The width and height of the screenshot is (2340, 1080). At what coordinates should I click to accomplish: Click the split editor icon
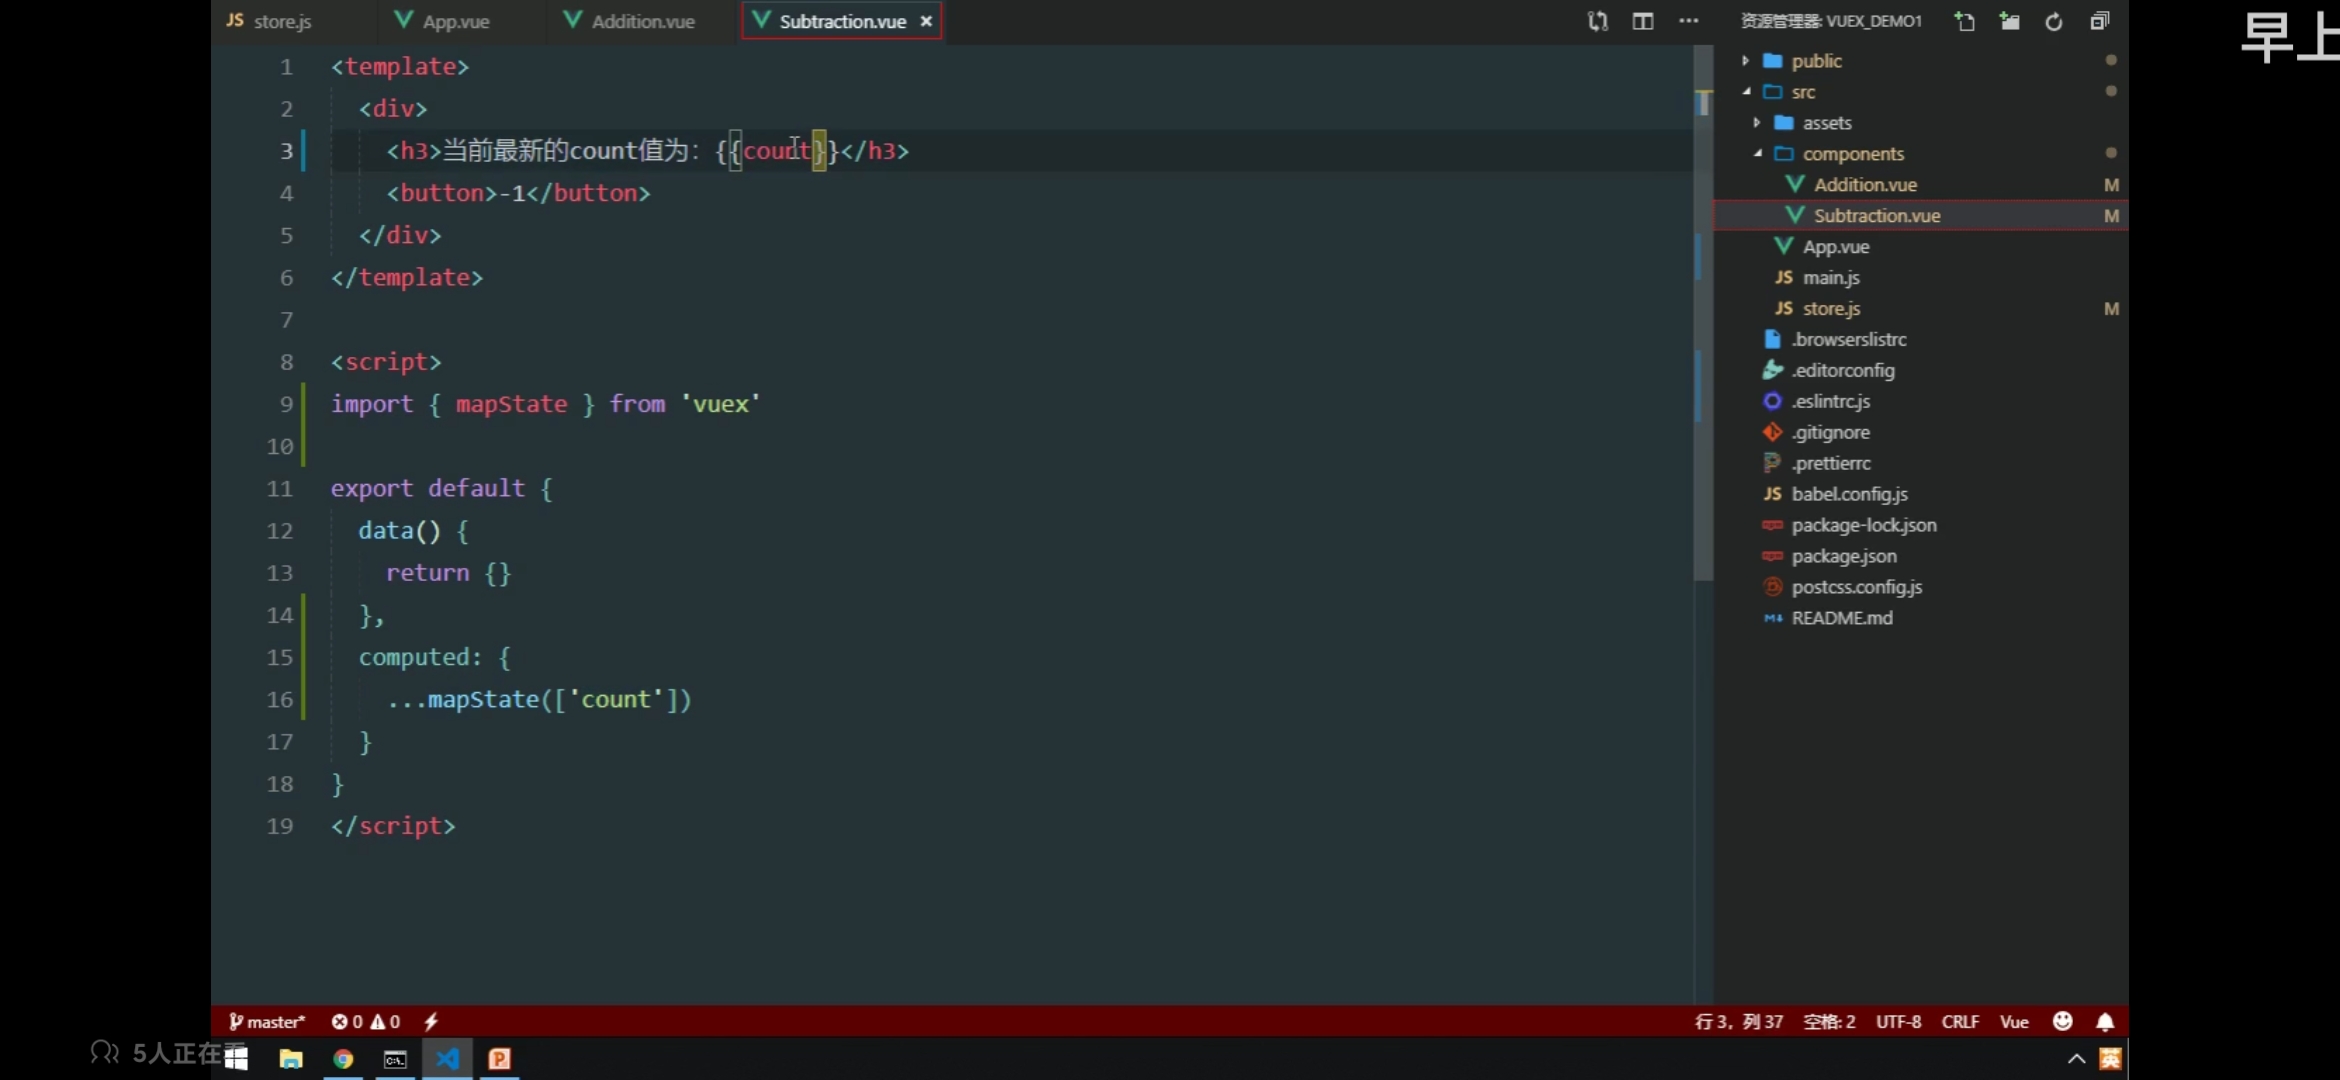pyautogui.click(x=1642, y=21)
